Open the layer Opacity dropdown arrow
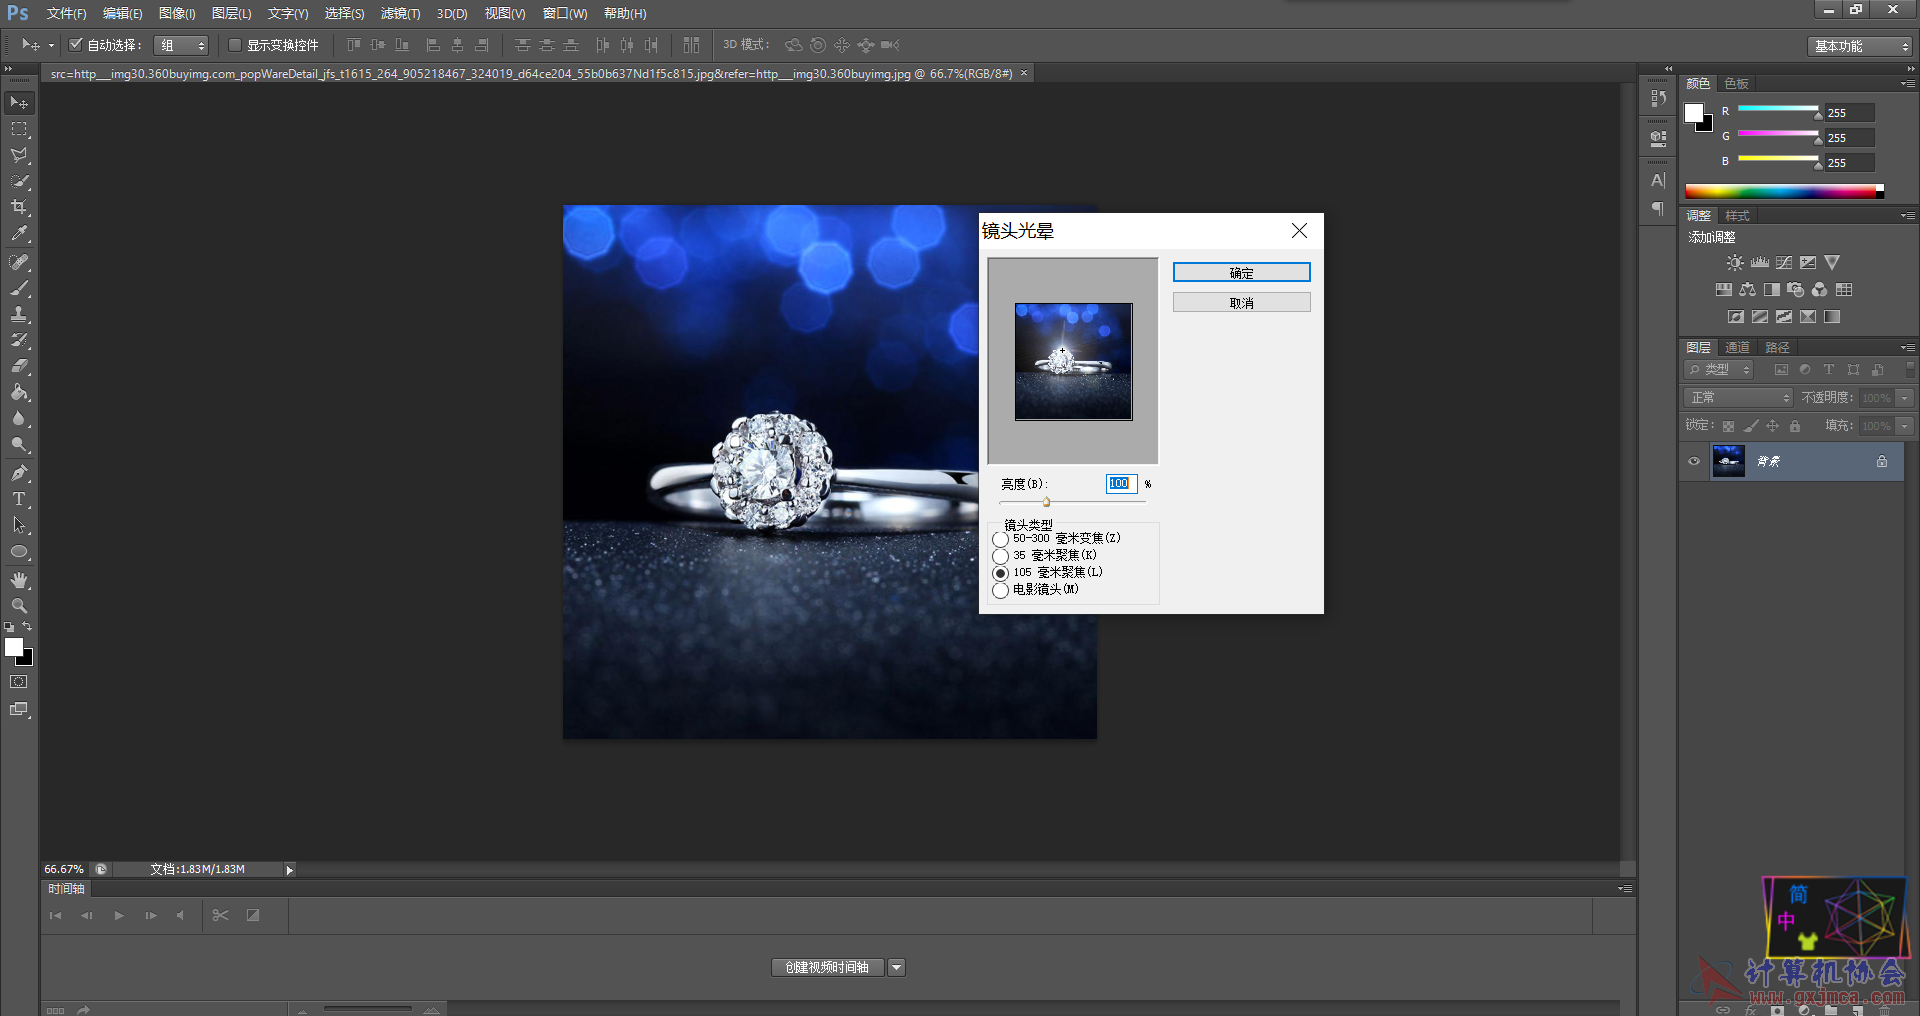 [1905, 398]
